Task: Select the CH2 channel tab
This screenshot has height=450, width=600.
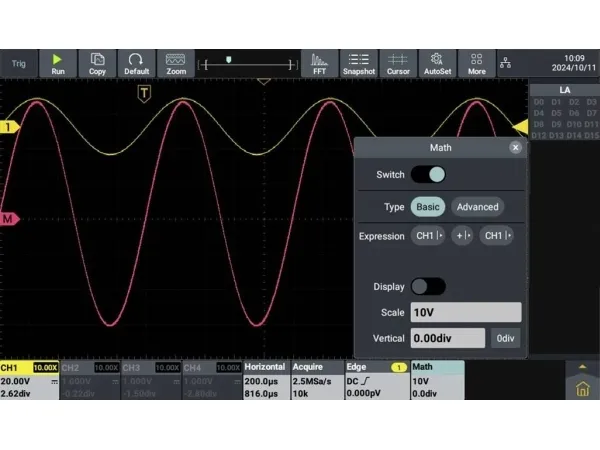Action: 89,381
